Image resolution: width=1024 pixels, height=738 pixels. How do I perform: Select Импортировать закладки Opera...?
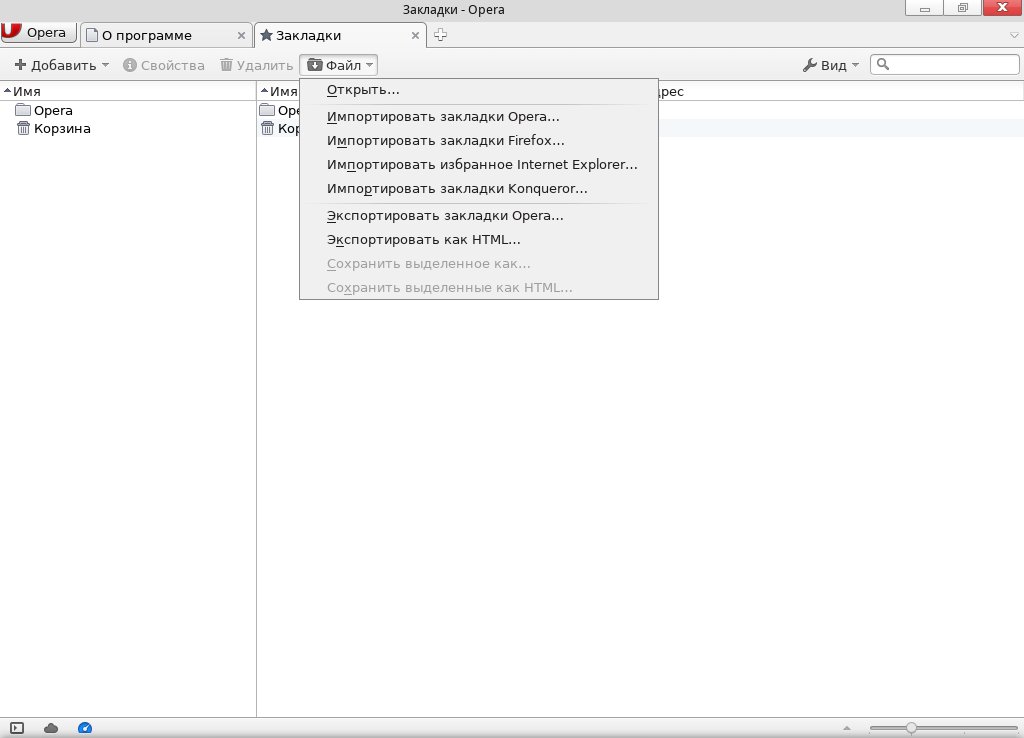479,117
